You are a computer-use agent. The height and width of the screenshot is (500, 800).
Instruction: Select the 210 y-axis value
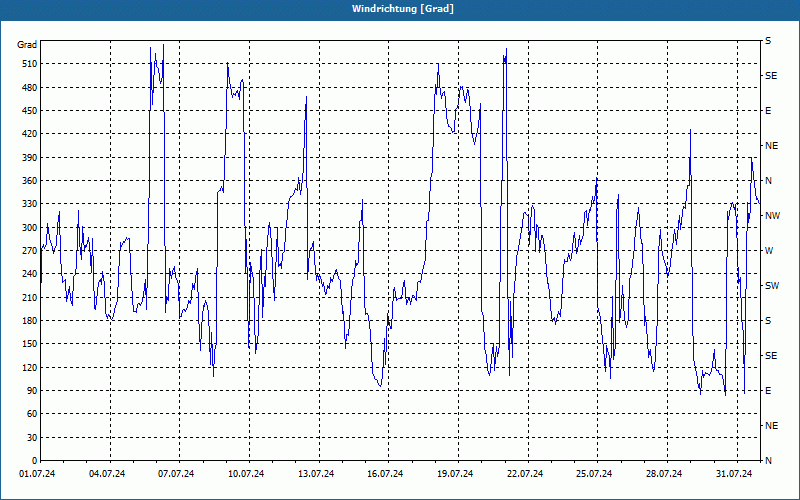click(x=30, y=297)
